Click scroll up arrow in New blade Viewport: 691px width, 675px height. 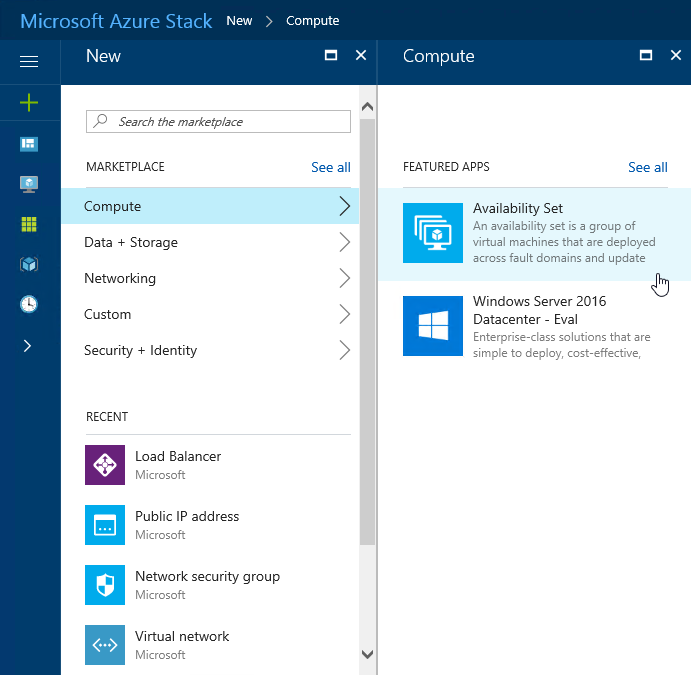(367, 107)
